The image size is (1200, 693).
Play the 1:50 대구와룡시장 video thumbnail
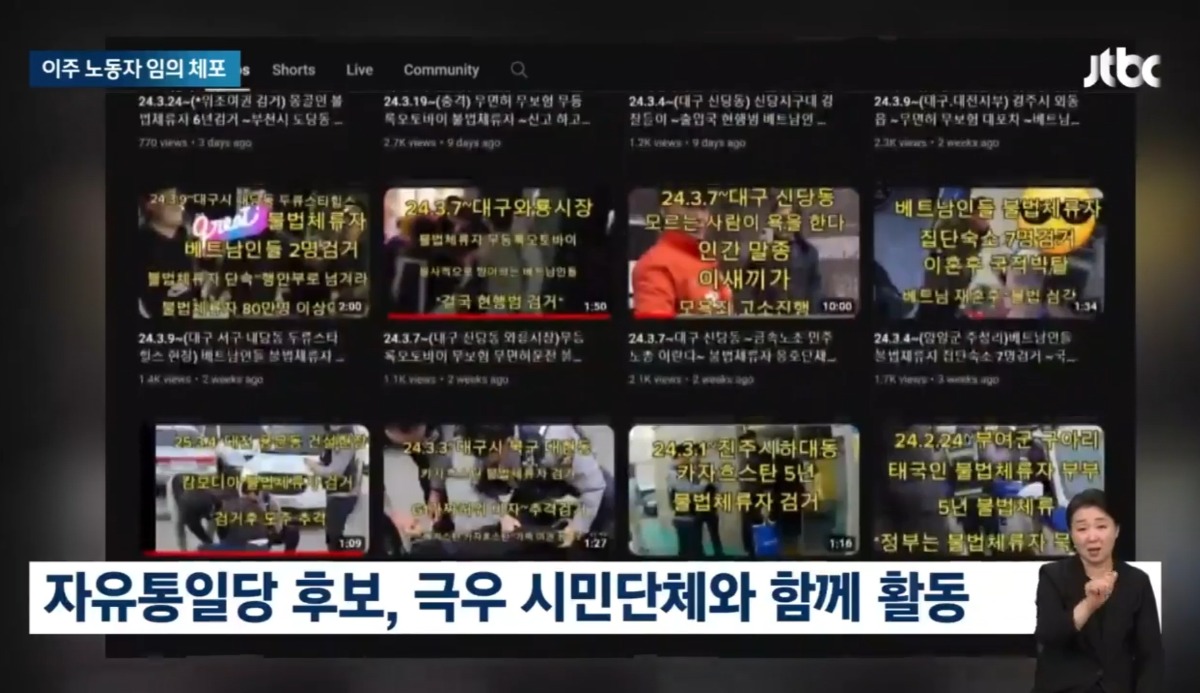[497, 252]
